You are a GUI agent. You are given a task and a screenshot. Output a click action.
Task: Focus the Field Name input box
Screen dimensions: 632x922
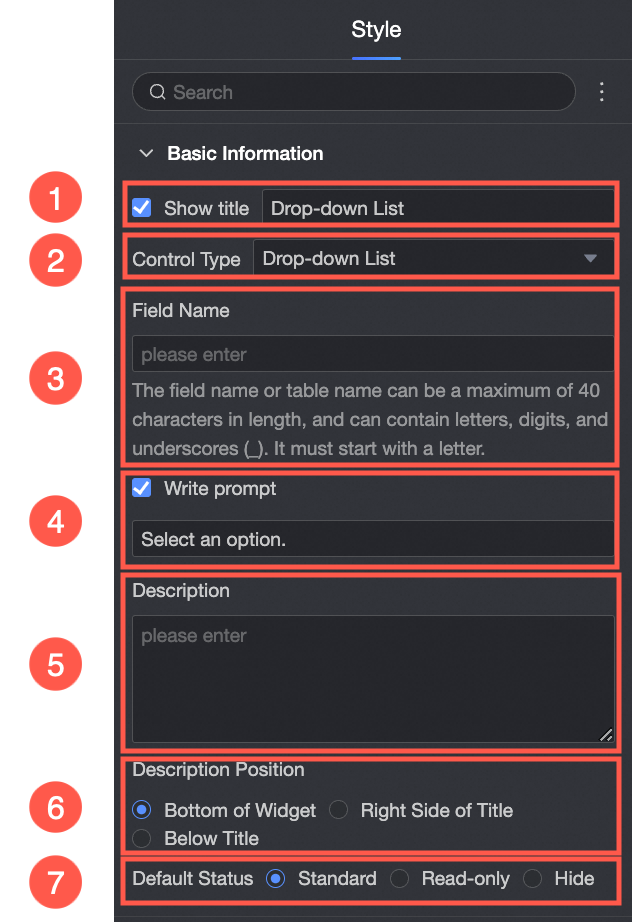click(x=373, y=354)
